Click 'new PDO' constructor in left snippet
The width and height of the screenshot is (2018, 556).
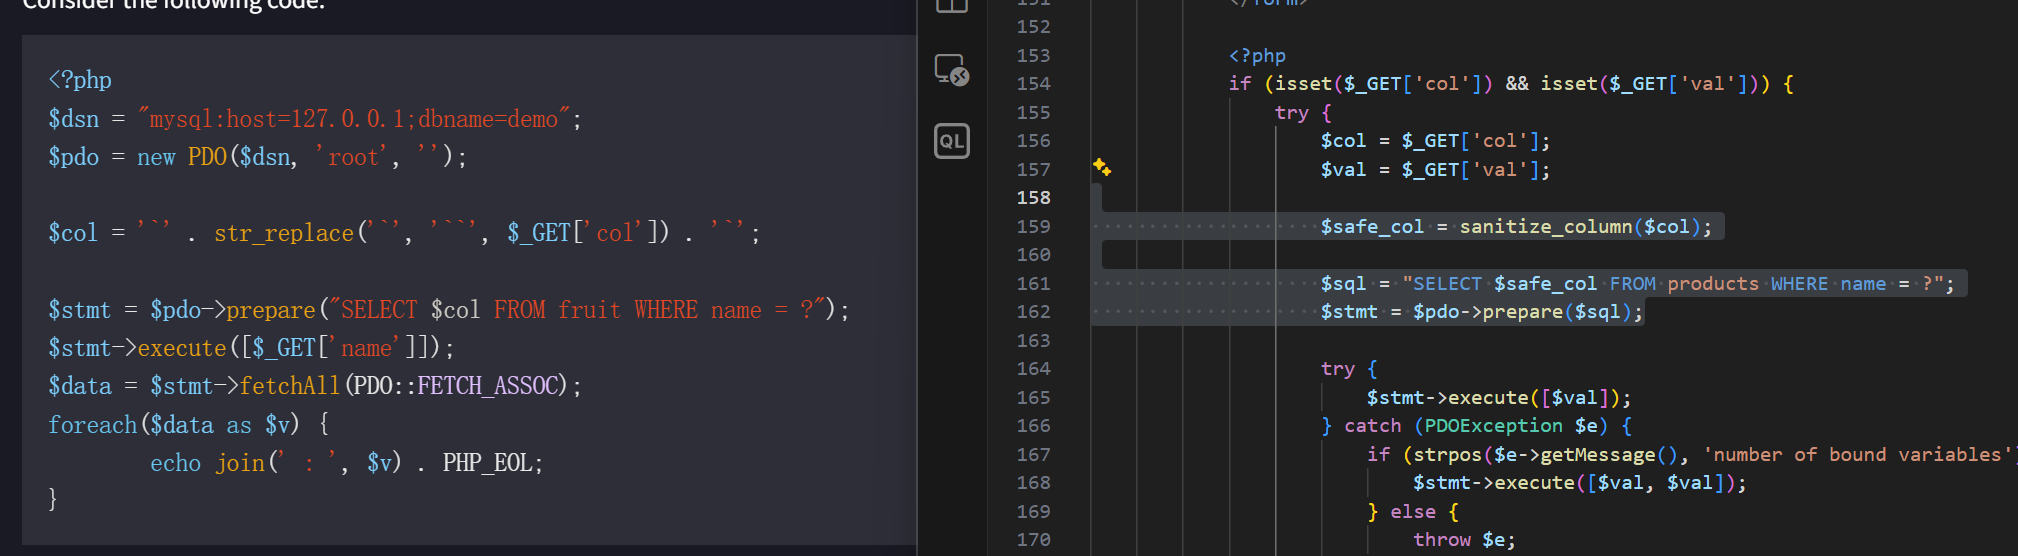[x=182, y=157]
